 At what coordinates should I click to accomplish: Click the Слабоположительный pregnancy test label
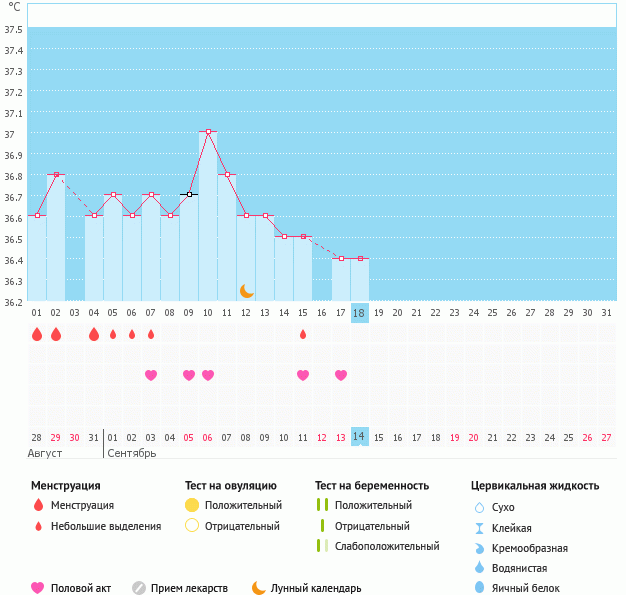(387, 546)
